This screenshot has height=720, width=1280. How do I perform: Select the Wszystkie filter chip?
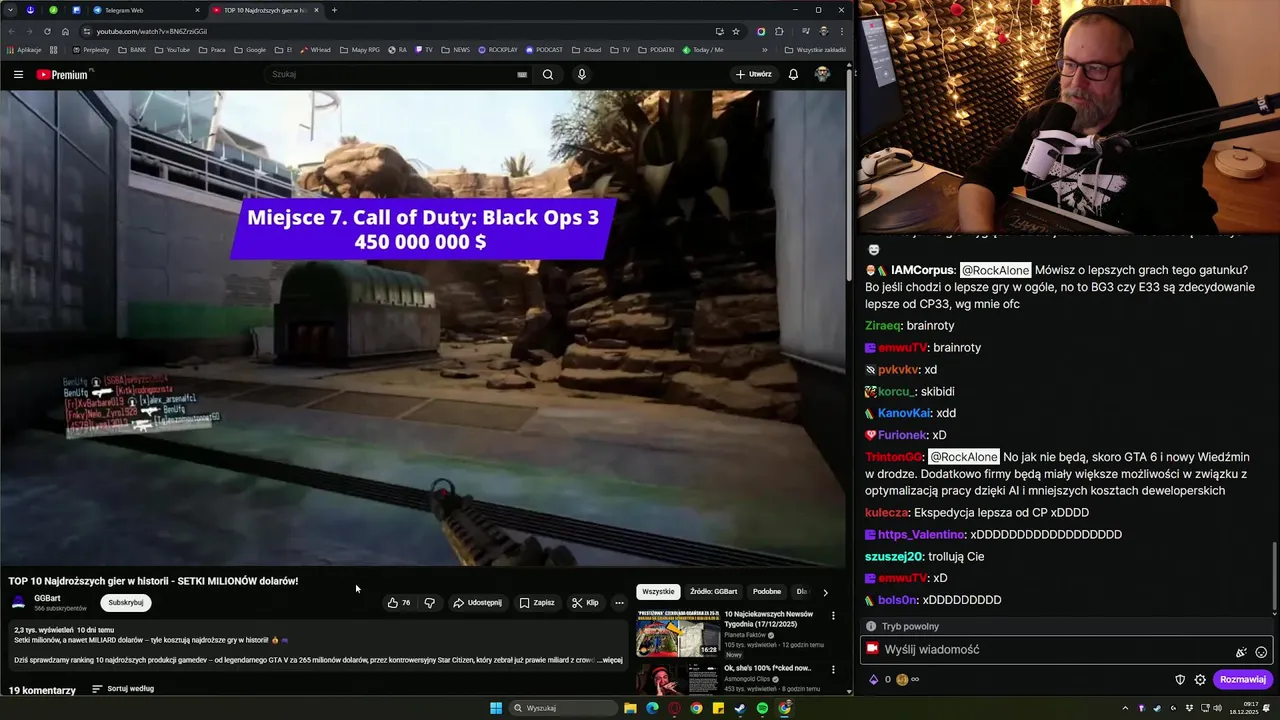point(658,592)
